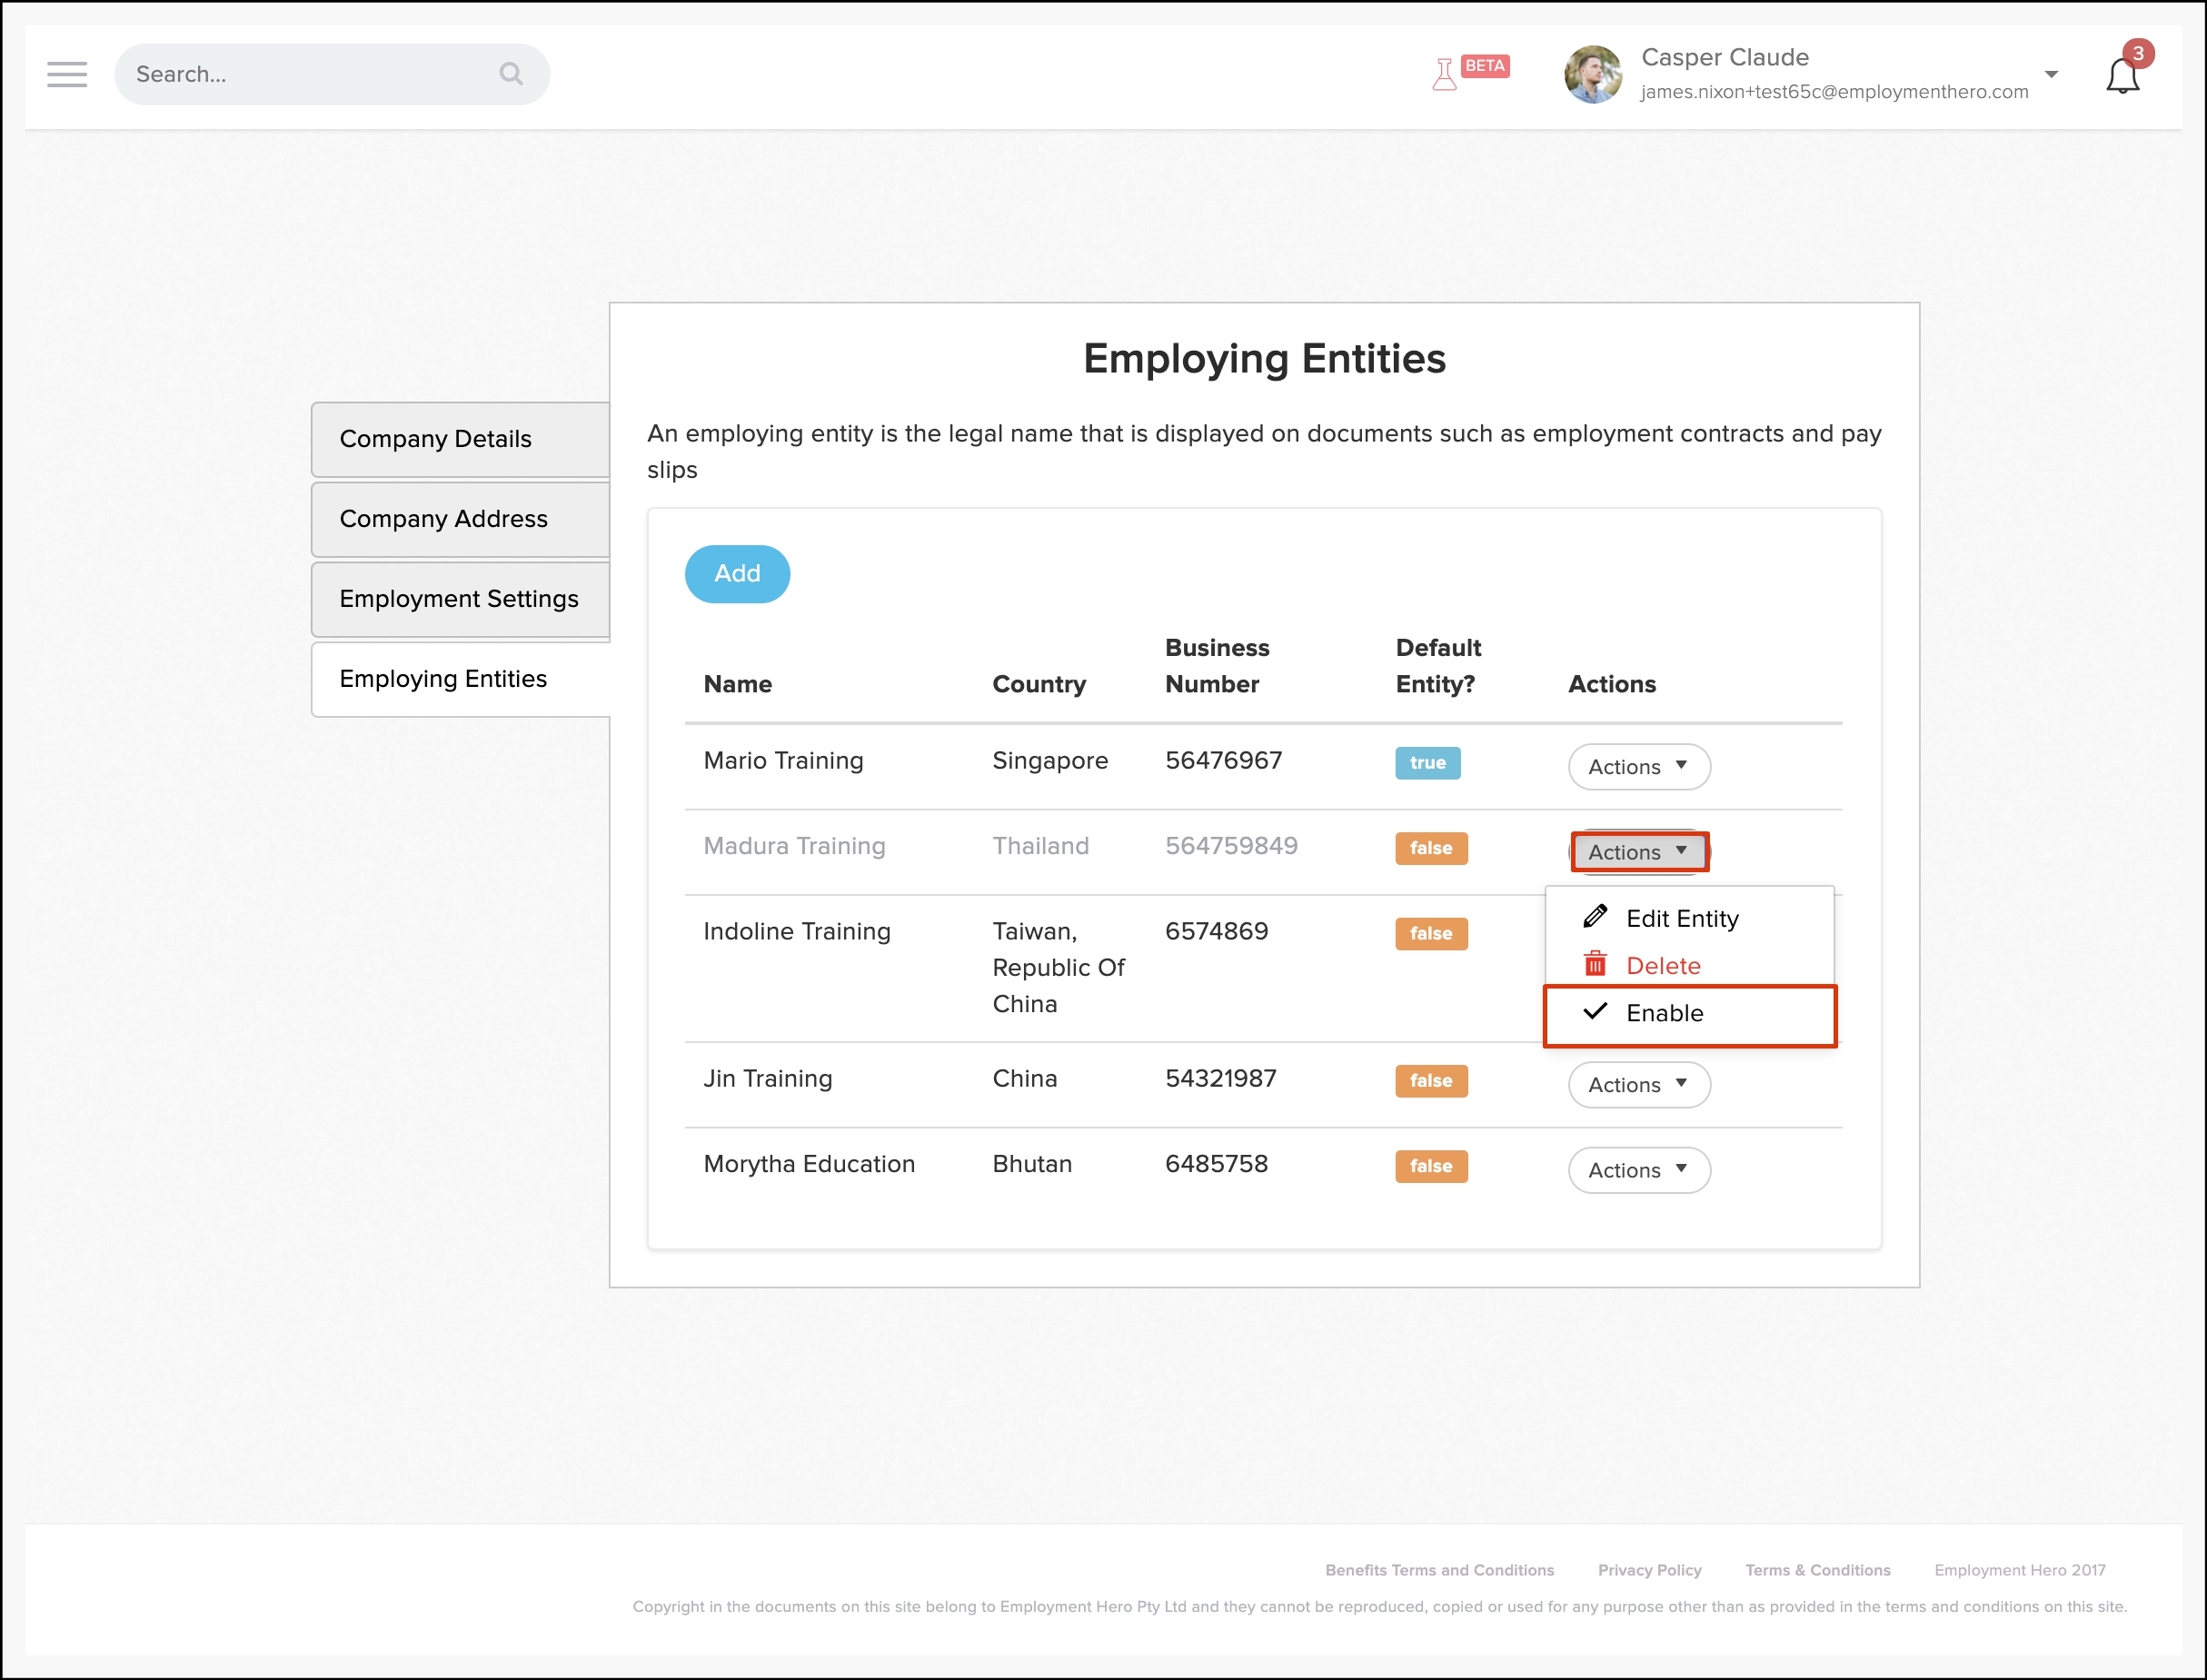
Task: Click the search magnifier icon
Action: click(x=511, y=74)
